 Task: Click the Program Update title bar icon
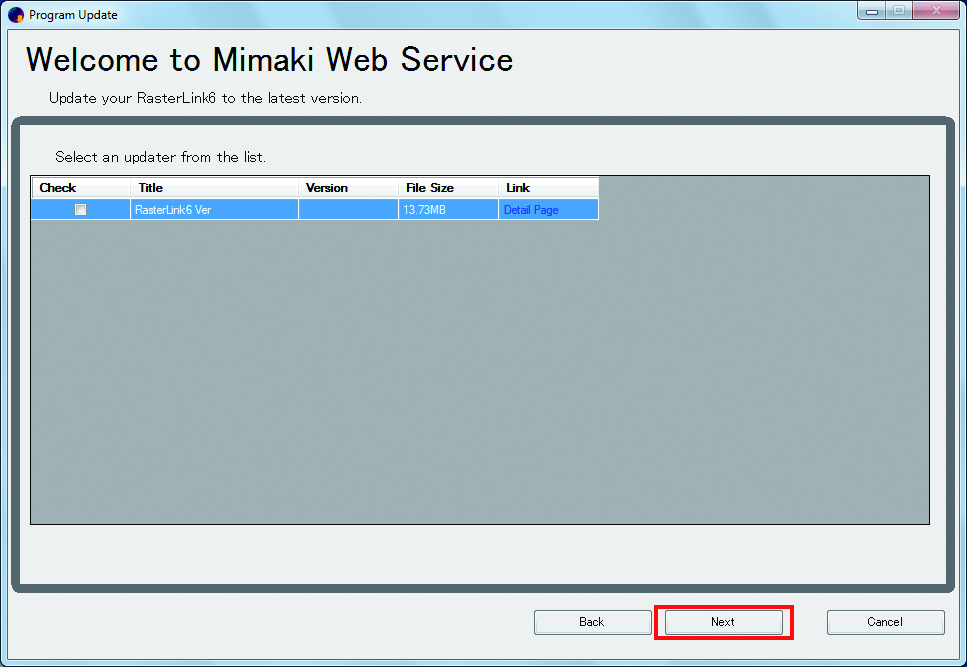15,15
